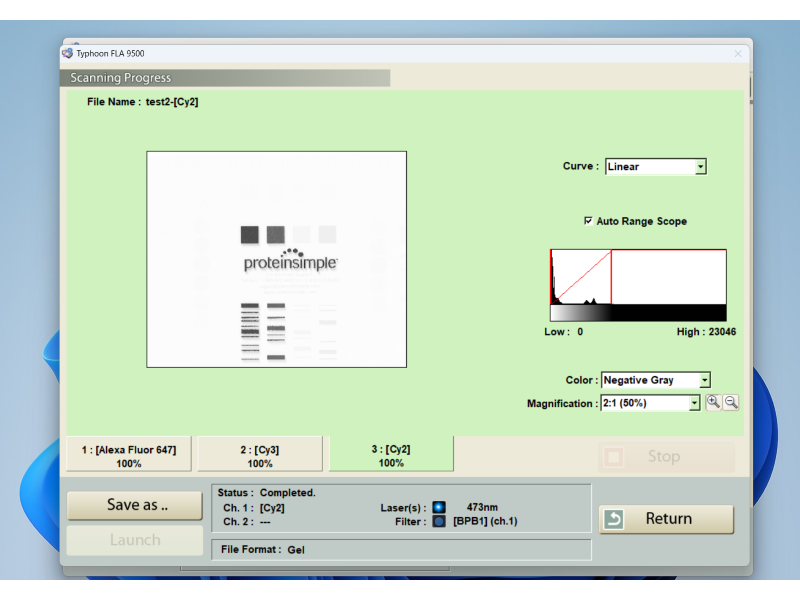Click the zoom in magnifier icon

click(x=713, y=403)
